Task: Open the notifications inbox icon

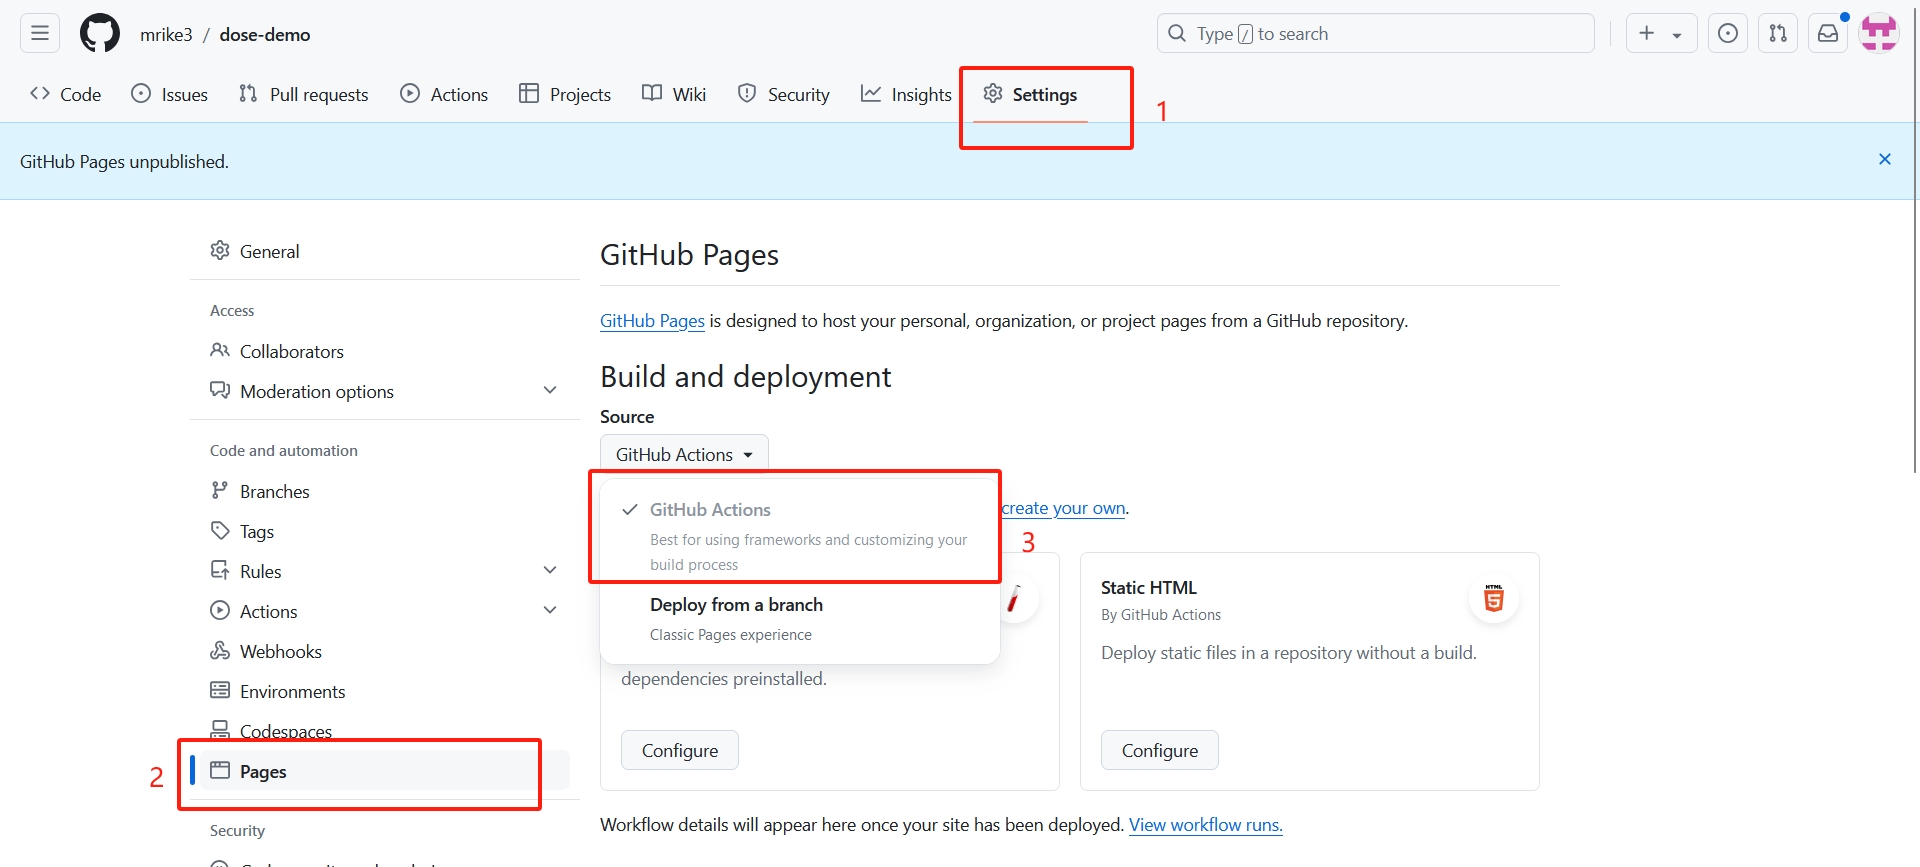Action: [x=1827, y=34]
